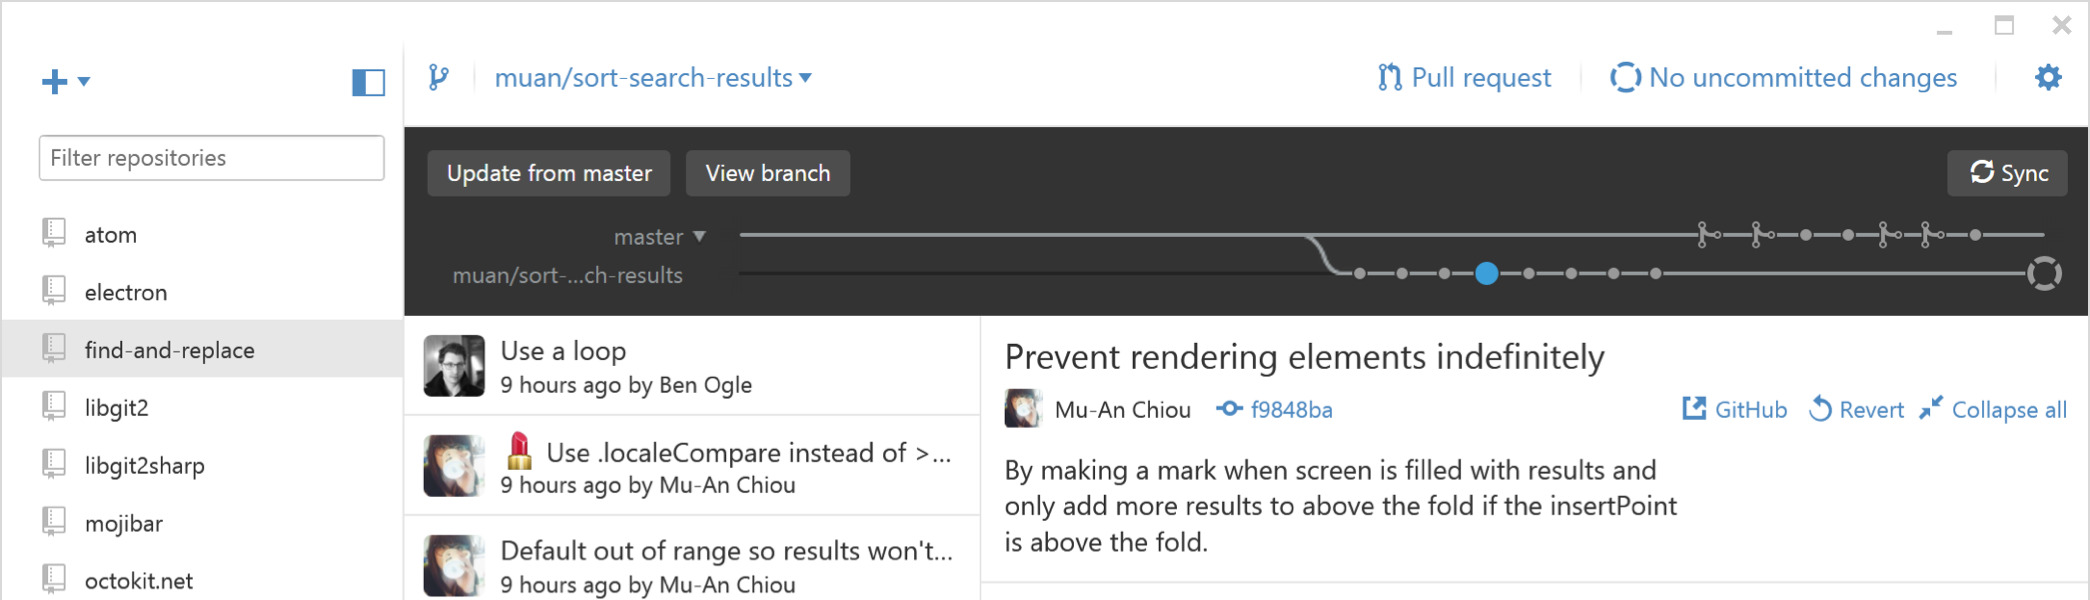Select the electron repository in sidebar
2090x600 pixels.
[x=124, y=292]
